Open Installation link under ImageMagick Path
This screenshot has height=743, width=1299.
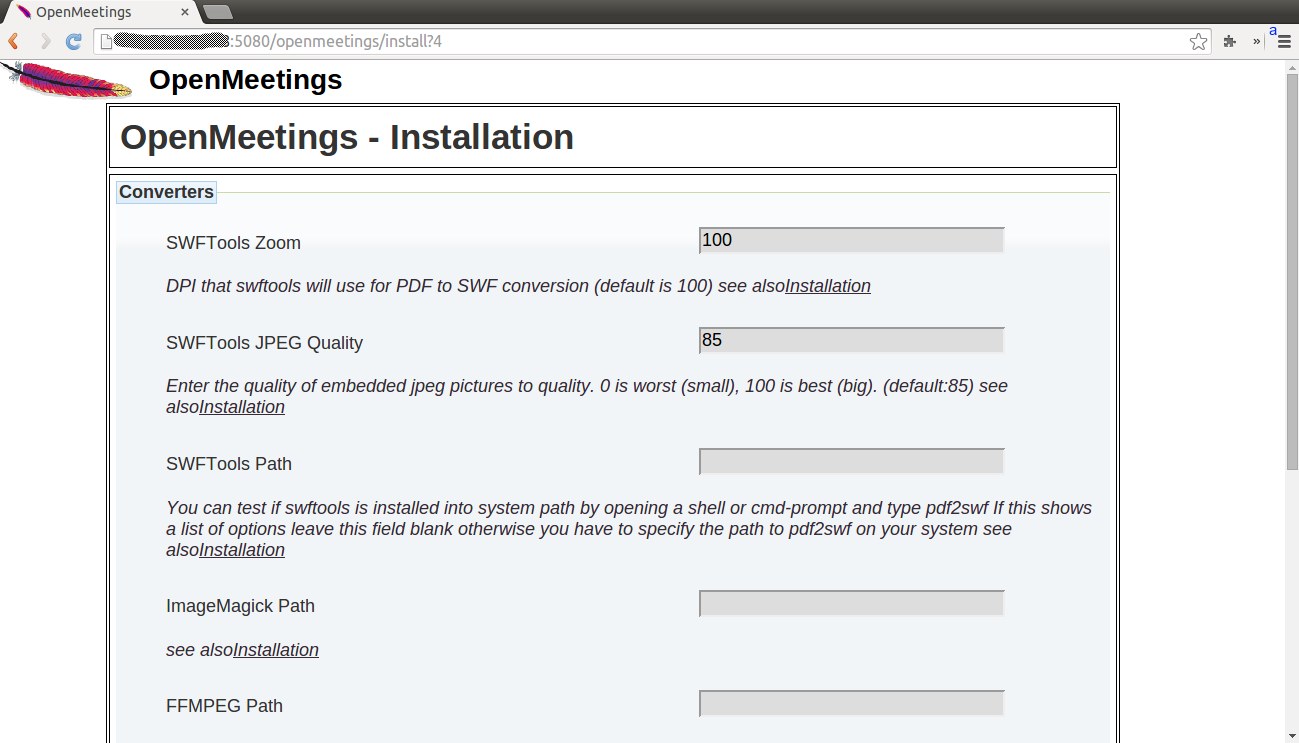click(276, 650)
